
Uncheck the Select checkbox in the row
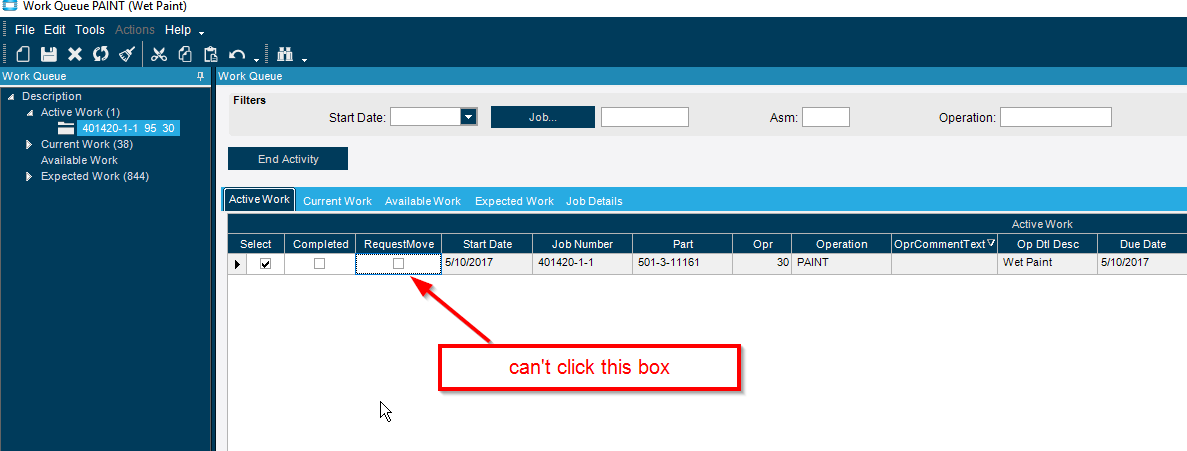266,264
